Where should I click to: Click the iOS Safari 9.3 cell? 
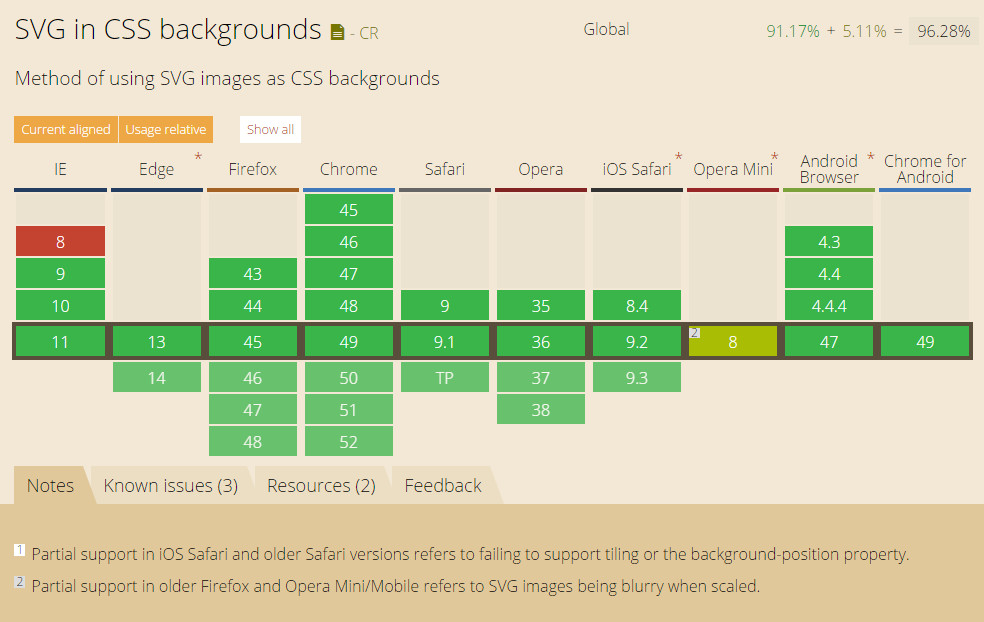coord(636,377)
